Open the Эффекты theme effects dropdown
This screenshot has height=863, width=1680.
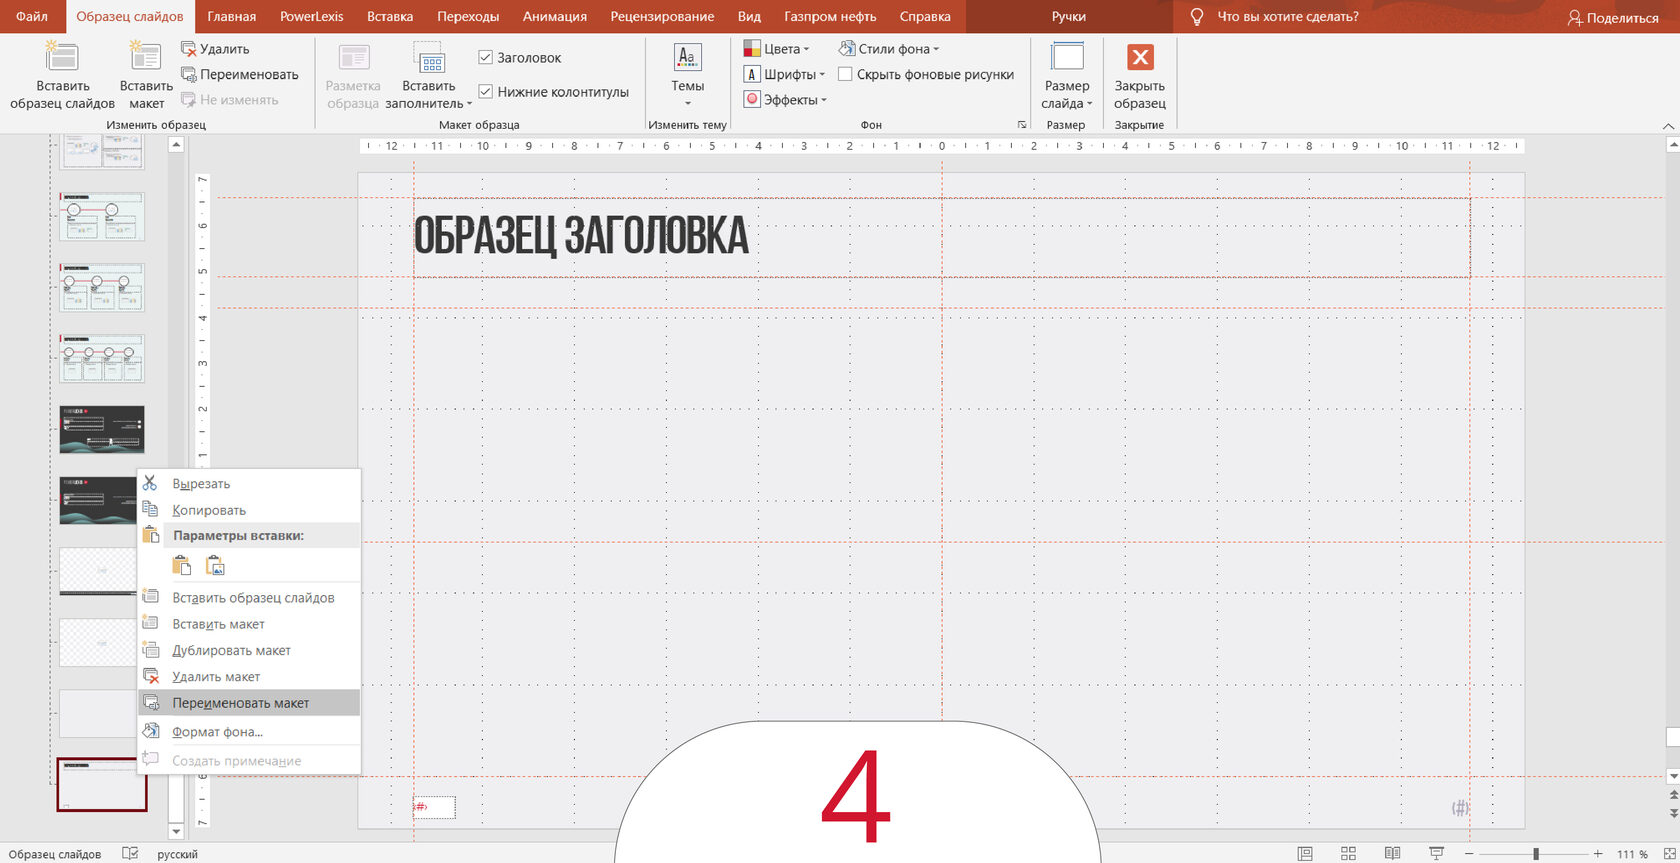(x=785, y=100)
